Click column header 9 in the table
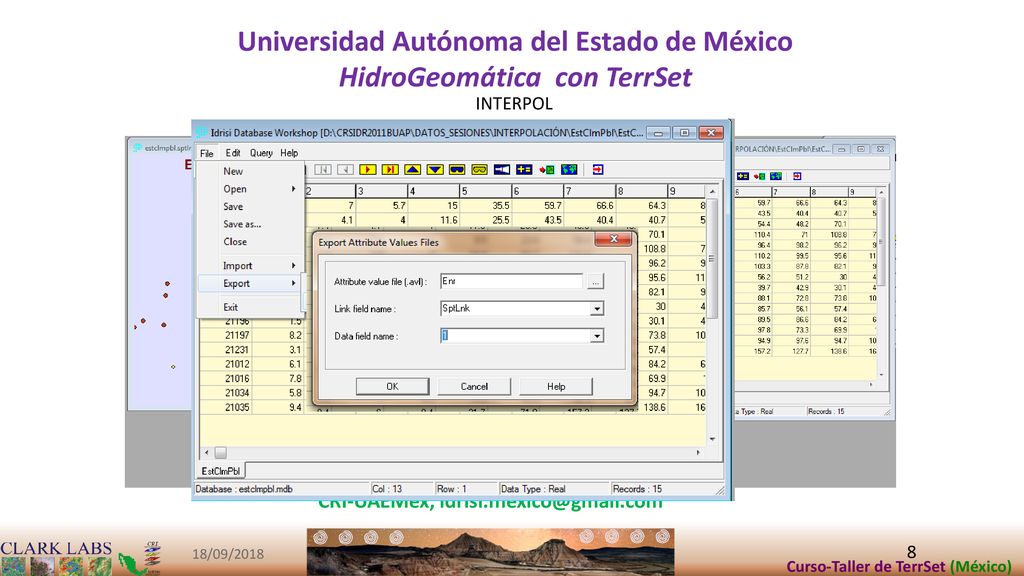 pos(686,191)
